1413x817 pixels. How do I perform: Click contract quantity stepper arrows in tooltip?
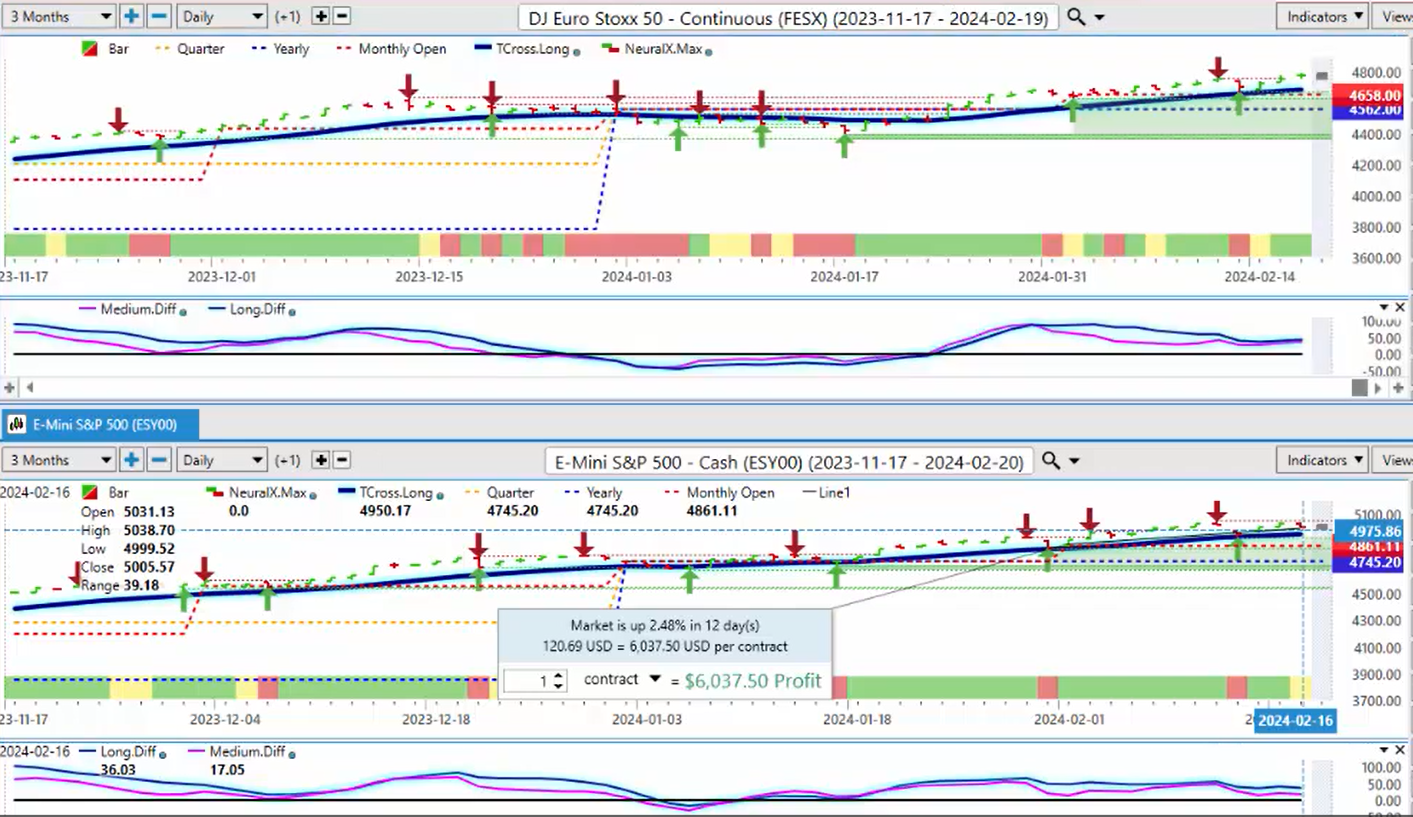[559, 680]
